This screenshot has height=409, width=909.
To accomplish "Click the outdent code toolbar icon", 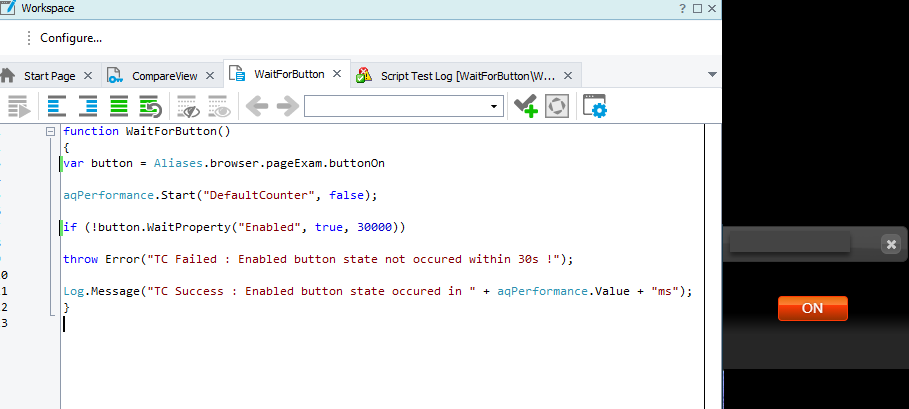I will [x=57, y=106].
